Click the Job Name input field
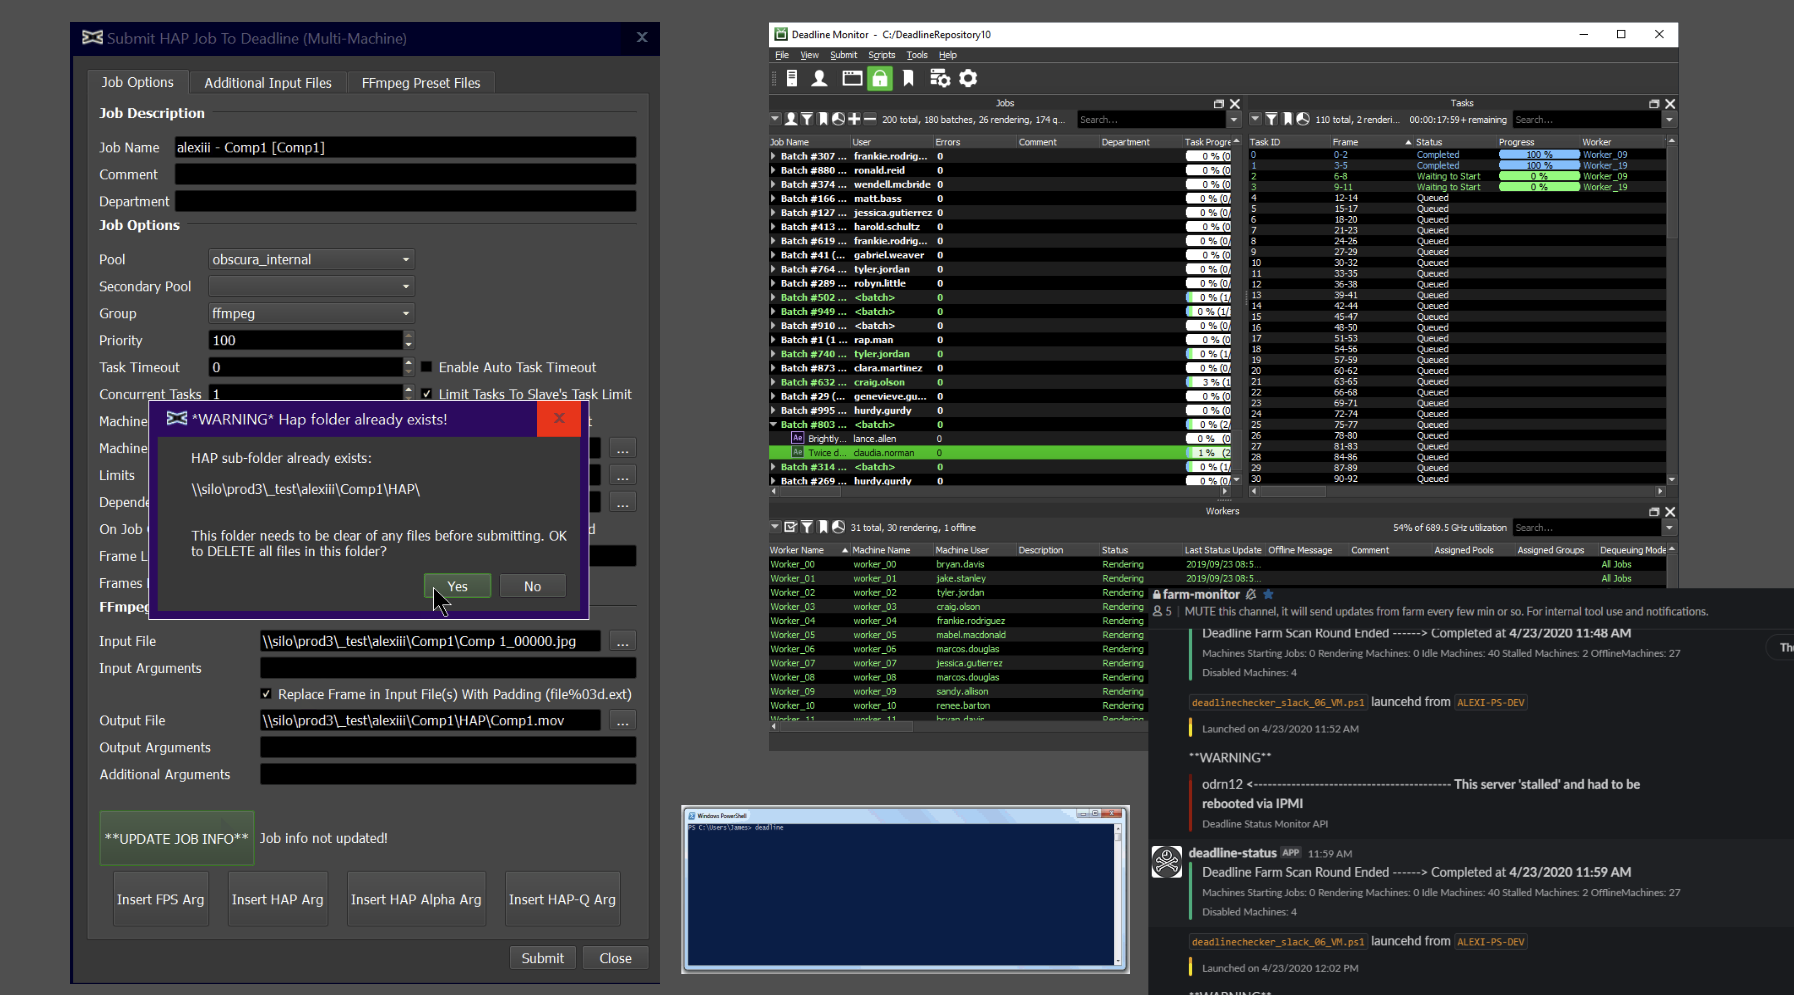The height and width of the screenshot is (995, 1794). [x=405, y=147]
